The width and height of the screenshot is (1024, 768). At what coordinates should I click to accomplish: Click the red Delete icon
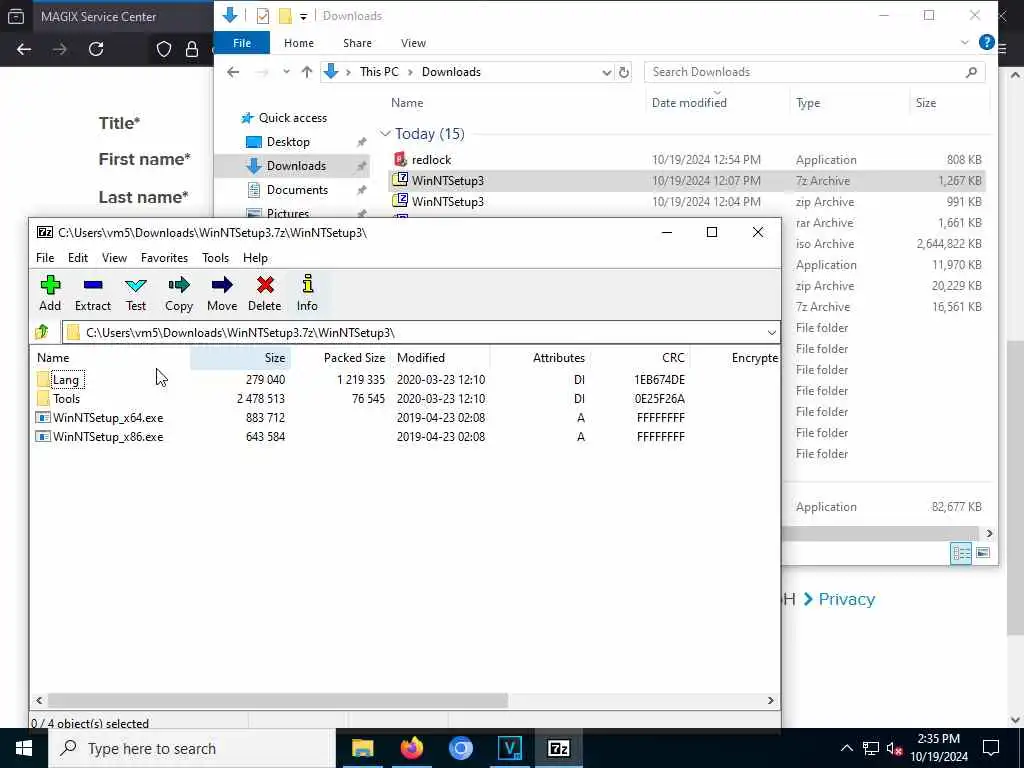tap(264, 293)
